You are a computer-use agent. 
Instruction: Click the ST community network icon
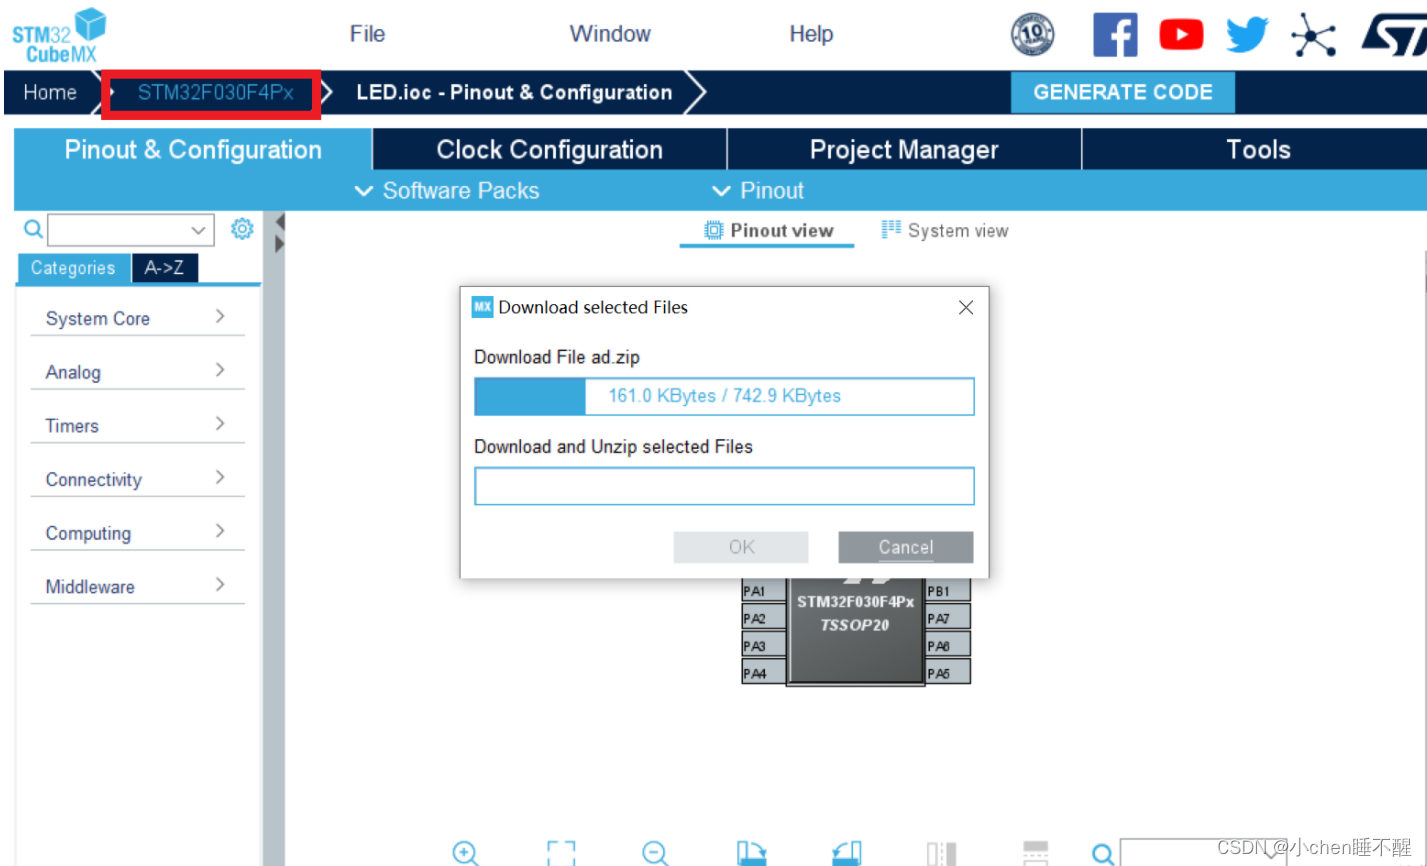tap(1313, 35)
